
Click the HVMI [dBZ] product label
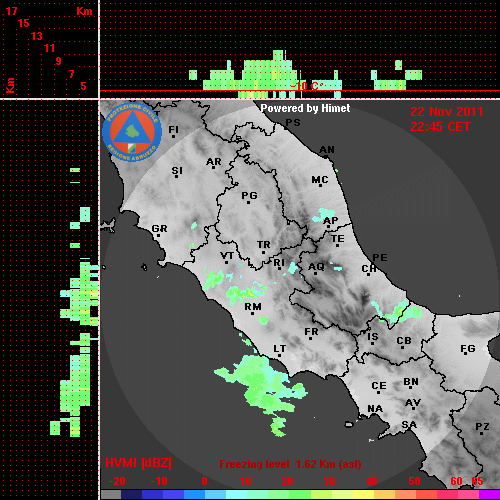pyautogui.click(x=138, y=463)
